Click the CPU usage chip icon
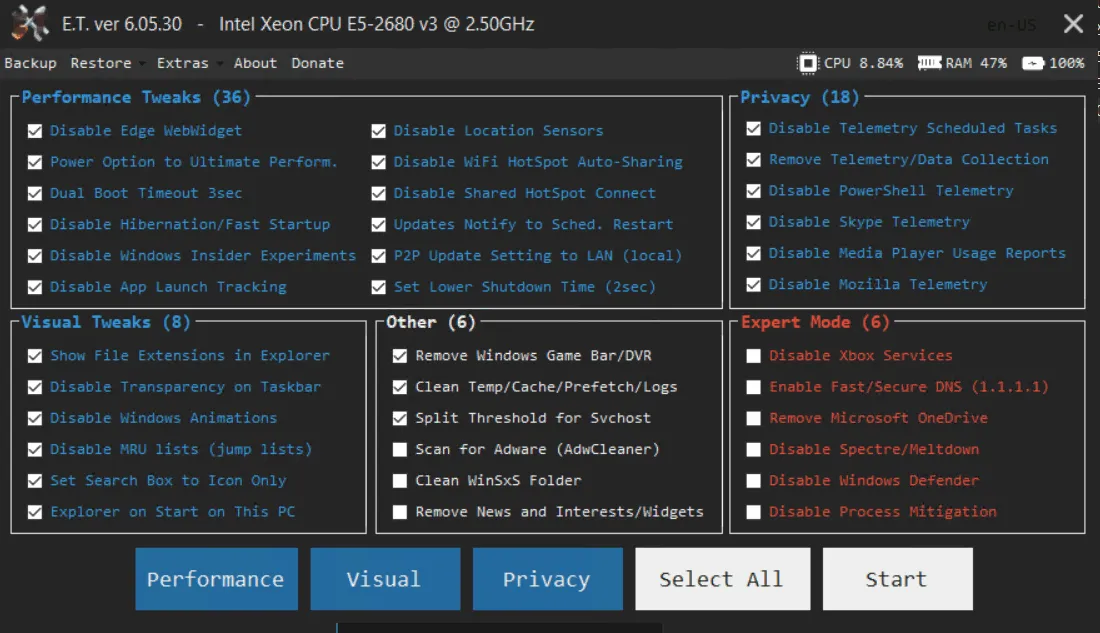Viewport: 1100px width, 633px height. [x=808, y=63]
